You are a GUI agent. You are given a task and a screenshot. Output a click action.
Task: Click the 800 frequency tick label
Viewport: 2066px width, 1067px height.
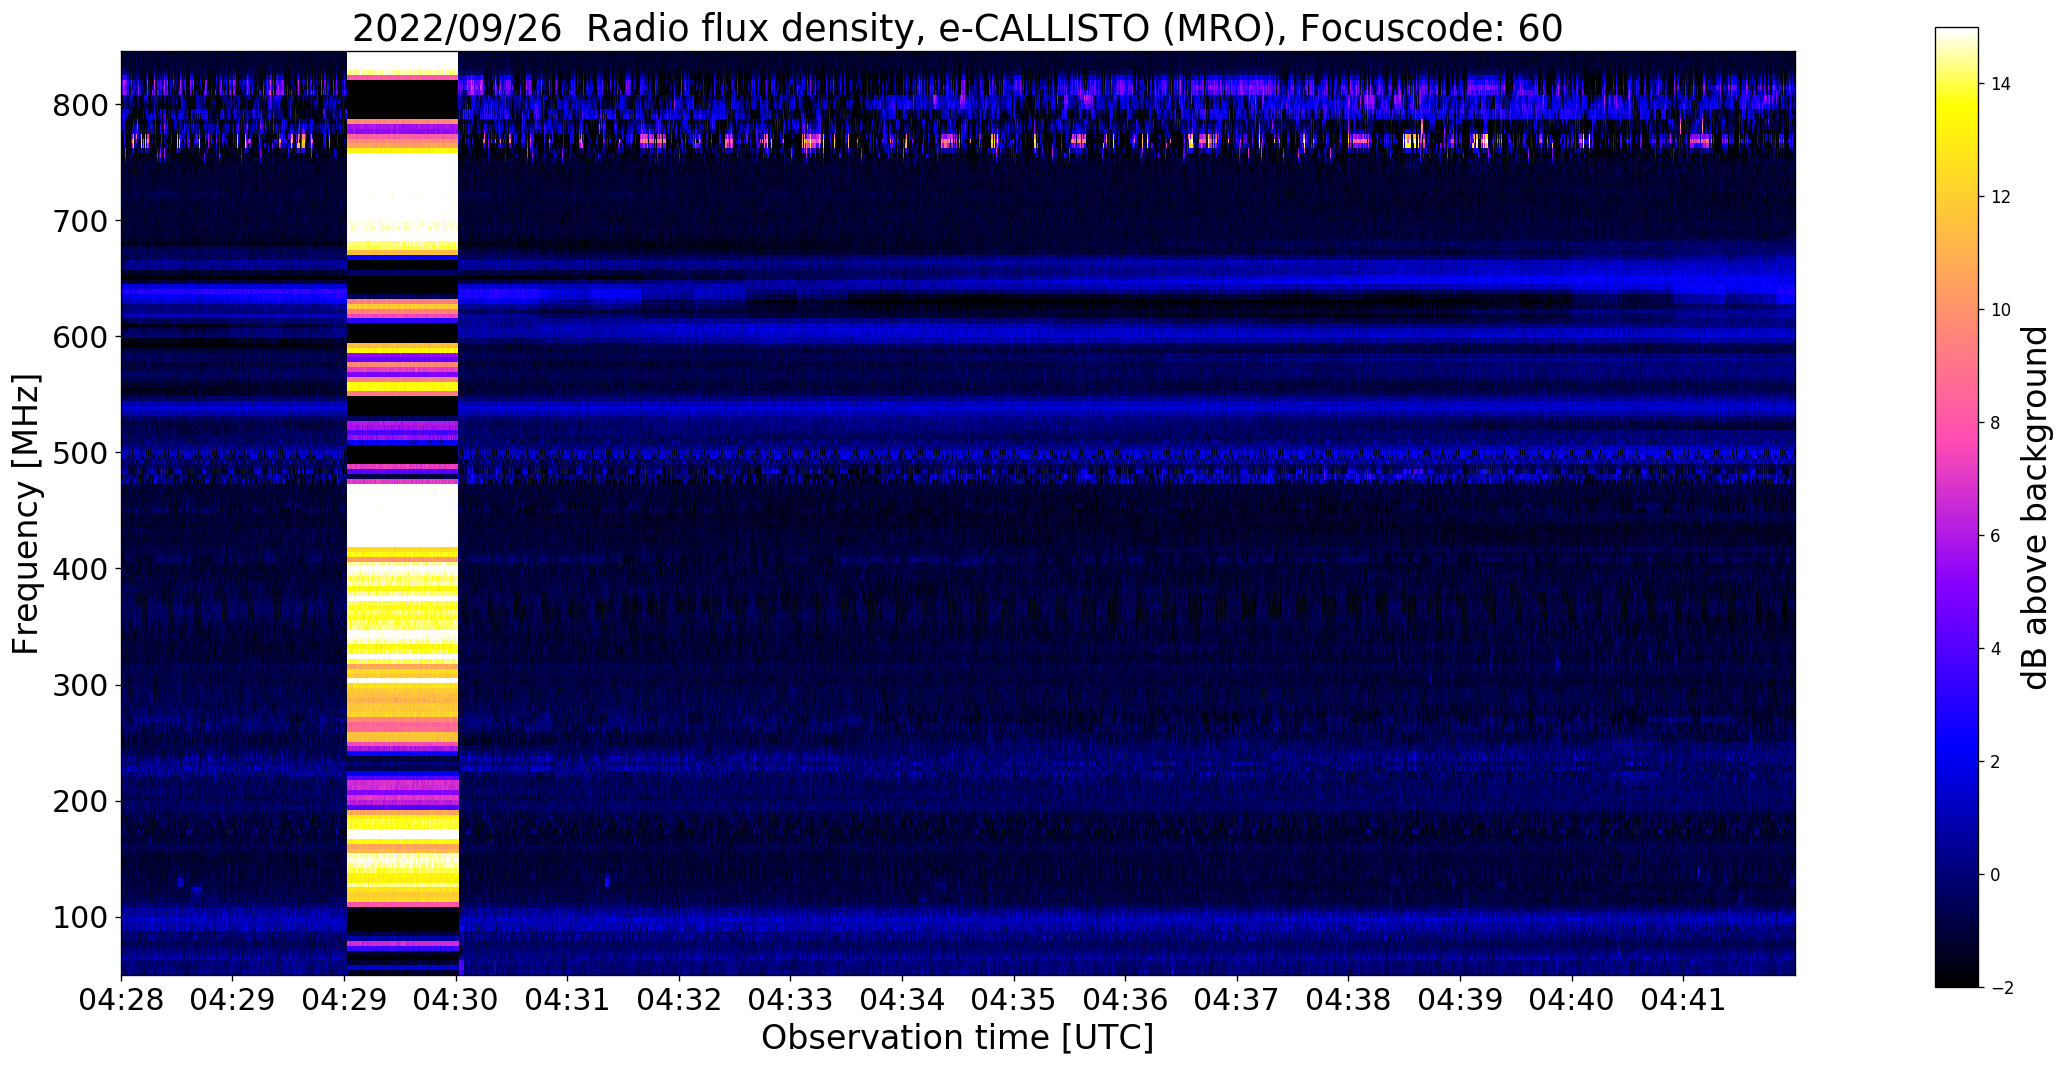(x=80, y=105)
